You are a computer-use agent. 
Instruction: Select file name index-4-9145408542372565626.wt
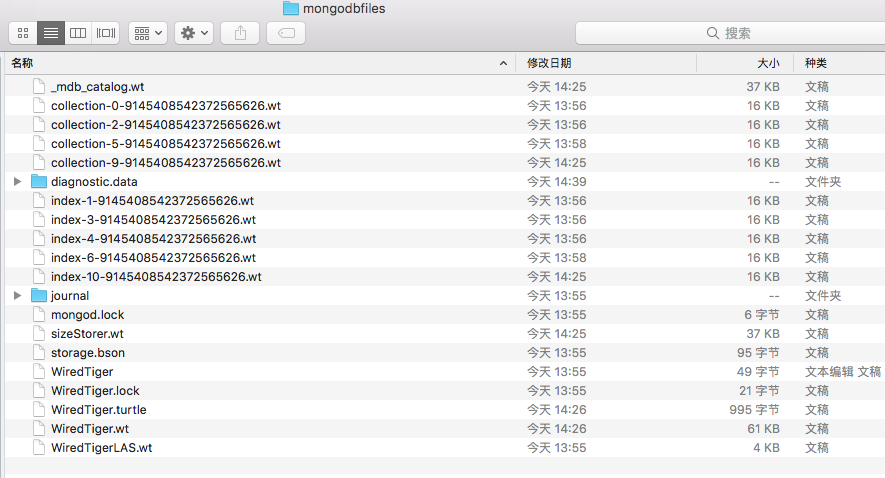click(154, 239)
